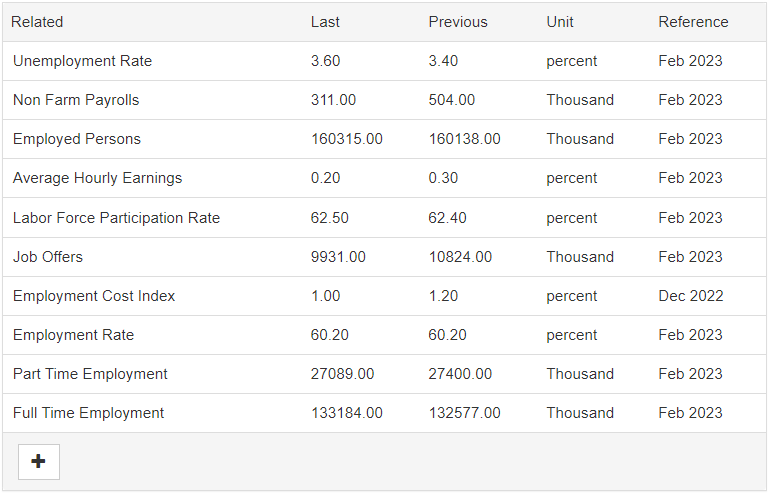Image resolution: width=771 pixels, height=497 pixels.
Task: Open the Non Farm Payrolls link
Action: point(76,100)
